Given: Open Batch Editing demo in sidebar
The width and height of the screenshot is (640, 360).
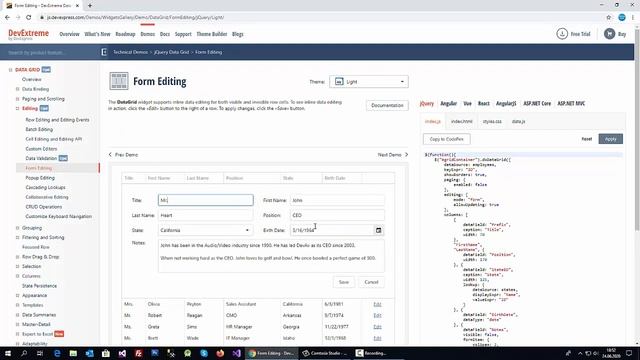Looking at the screenshot, I should coord(39,129).
